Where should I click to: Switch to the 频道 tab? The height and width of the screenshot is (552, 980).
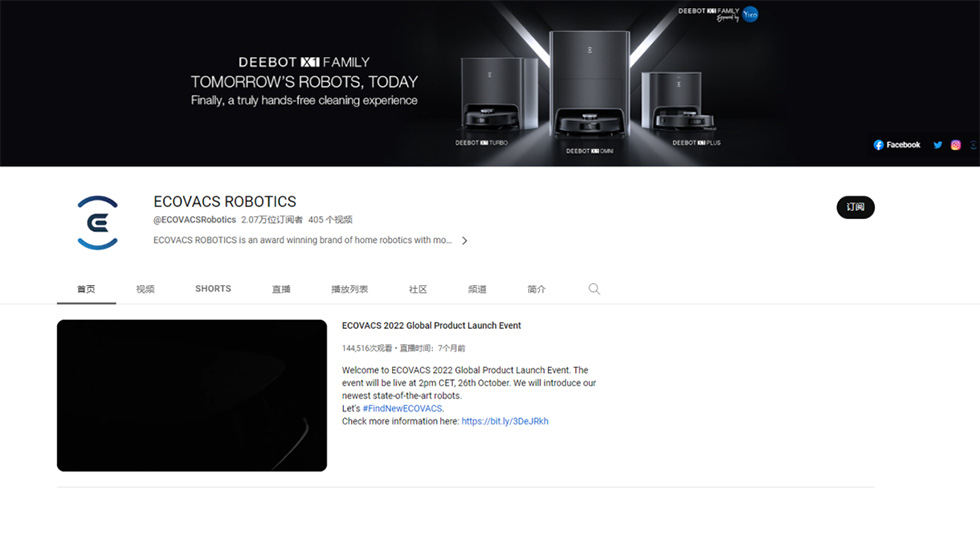477,289
